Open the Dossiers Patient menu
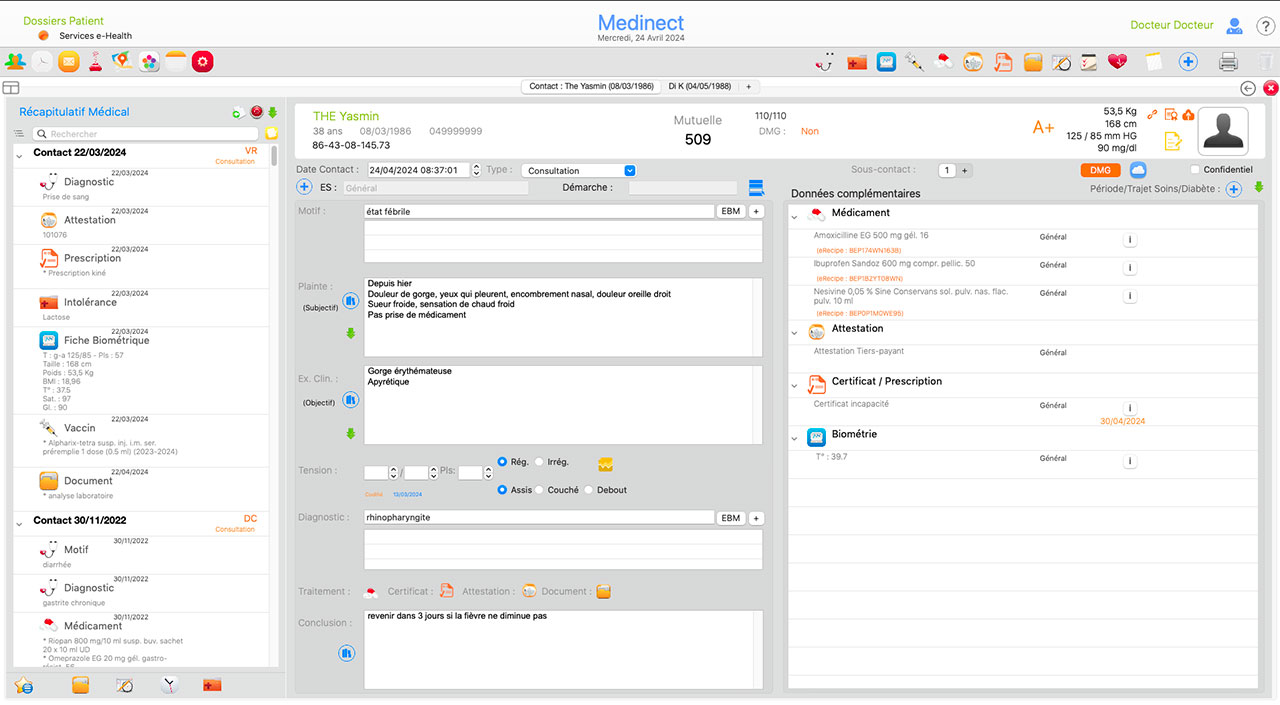1280x705 pixels. tap(63, 20)
